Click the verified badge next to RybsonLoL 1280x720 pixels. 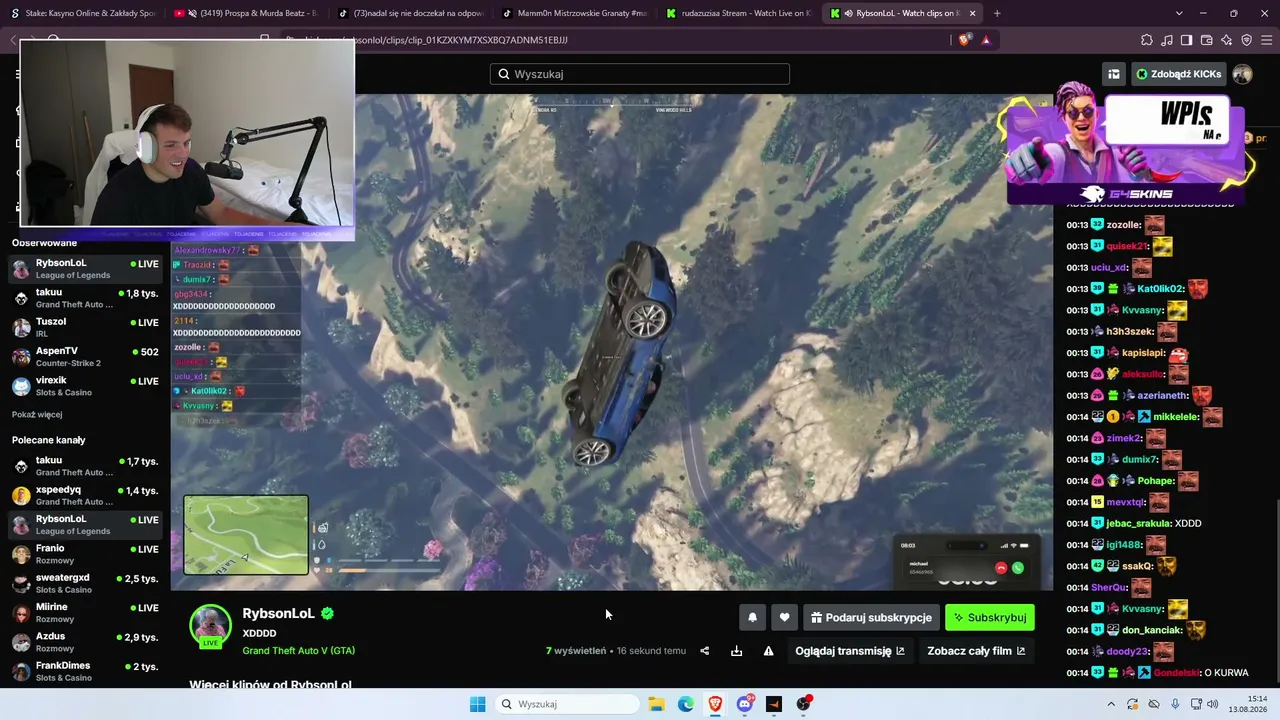[328, 614]
